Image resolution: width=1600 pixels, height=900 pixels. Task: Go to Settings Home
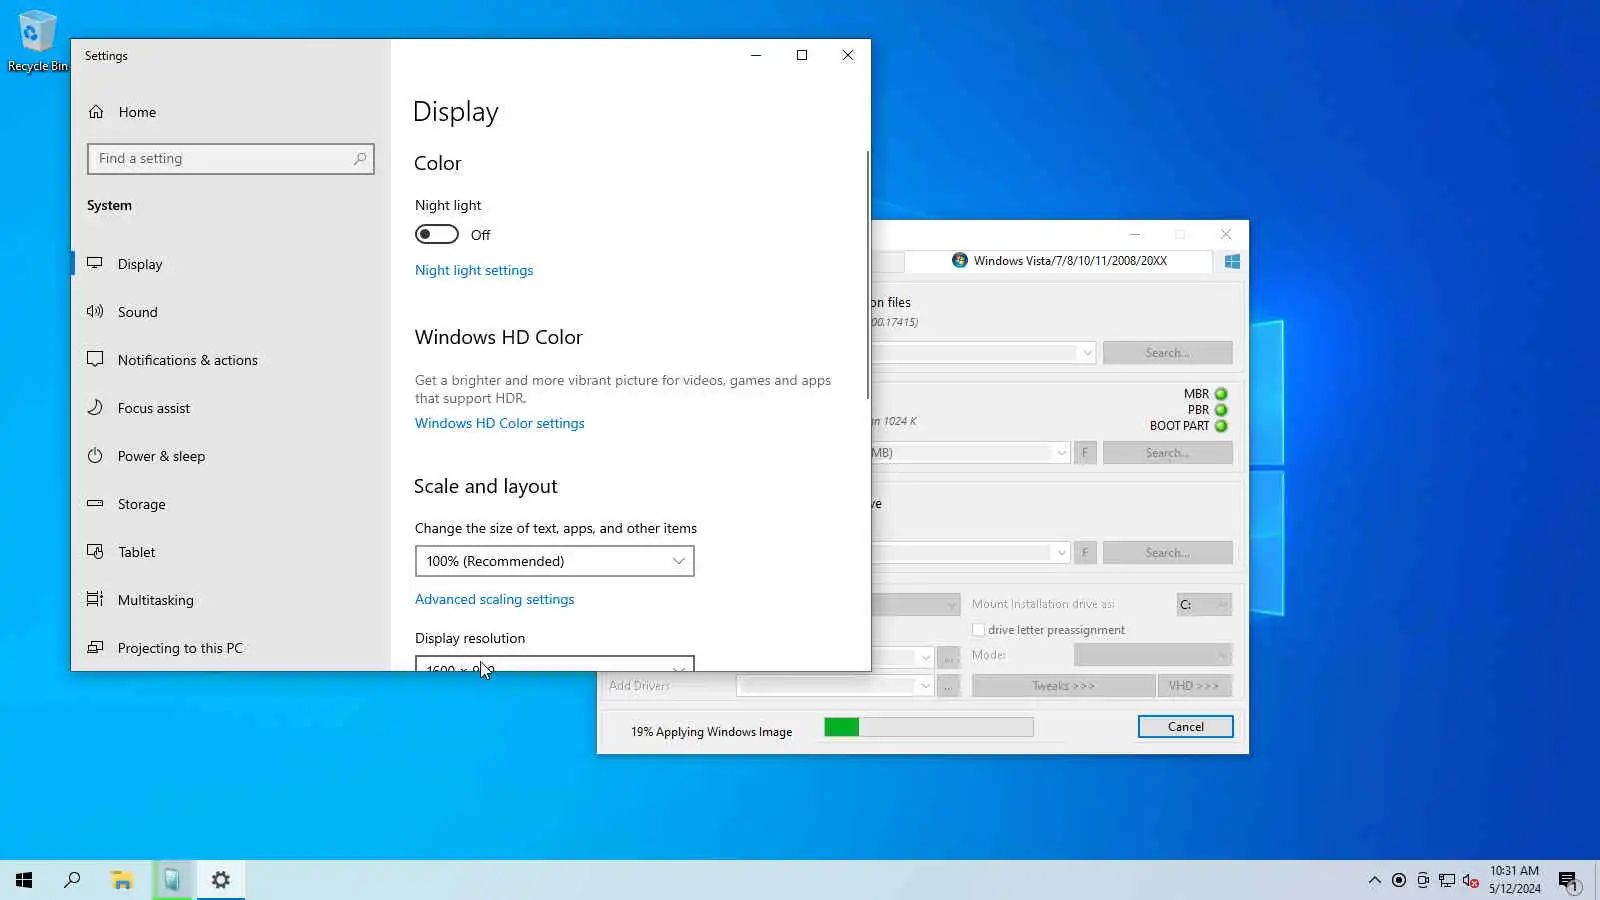coord(230,112)
